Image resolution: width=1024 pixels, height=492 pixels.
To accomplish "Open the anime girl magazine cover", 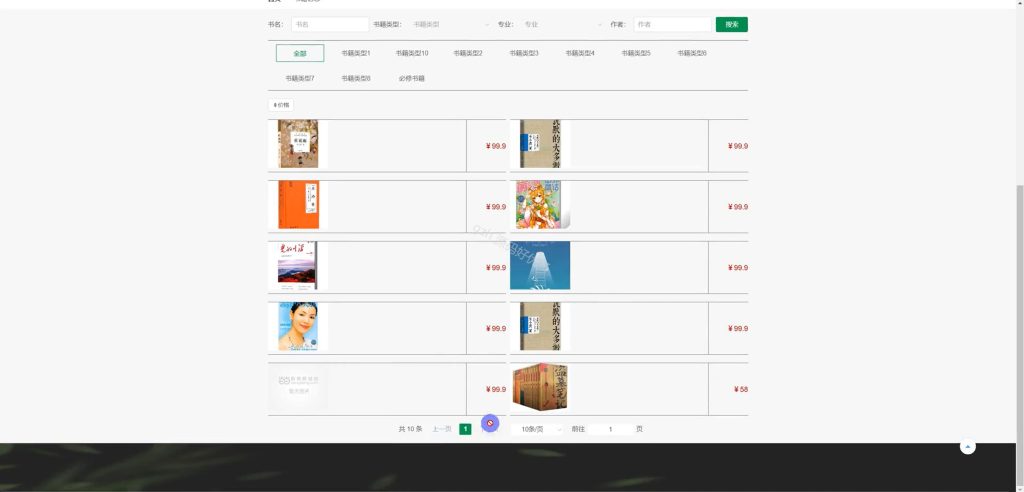I will pyautogui.click(x=540, y=205).
